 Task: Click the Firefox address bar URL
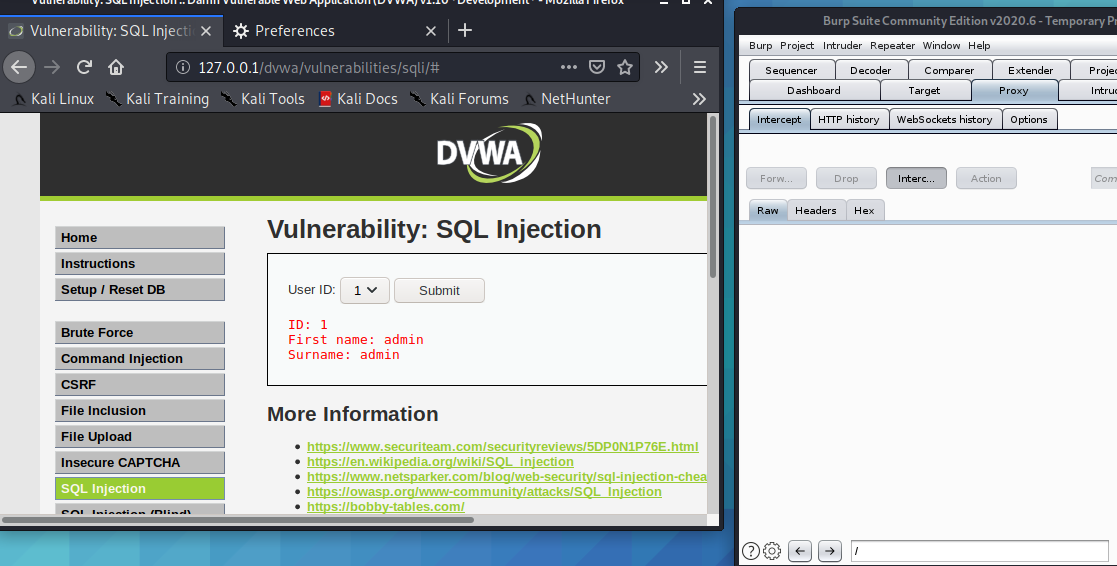coord(318,68)
